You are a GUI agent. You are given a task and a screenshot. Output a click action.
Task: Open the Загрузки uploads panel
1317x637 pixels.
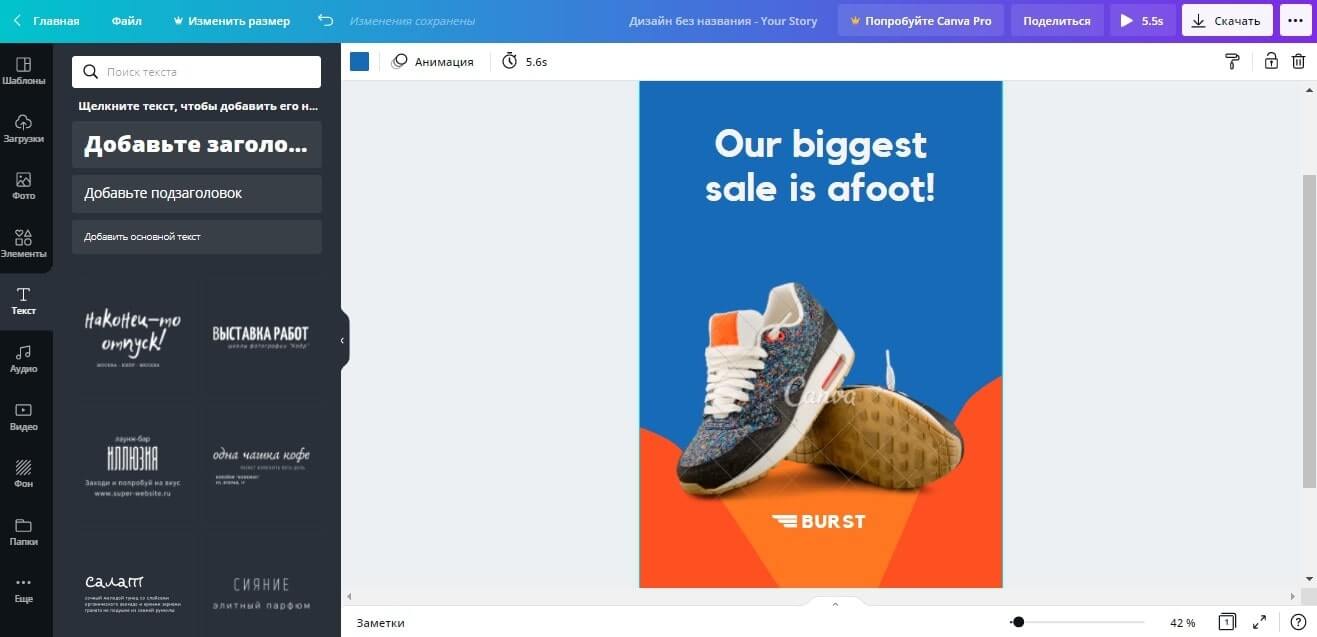point(24,128)
